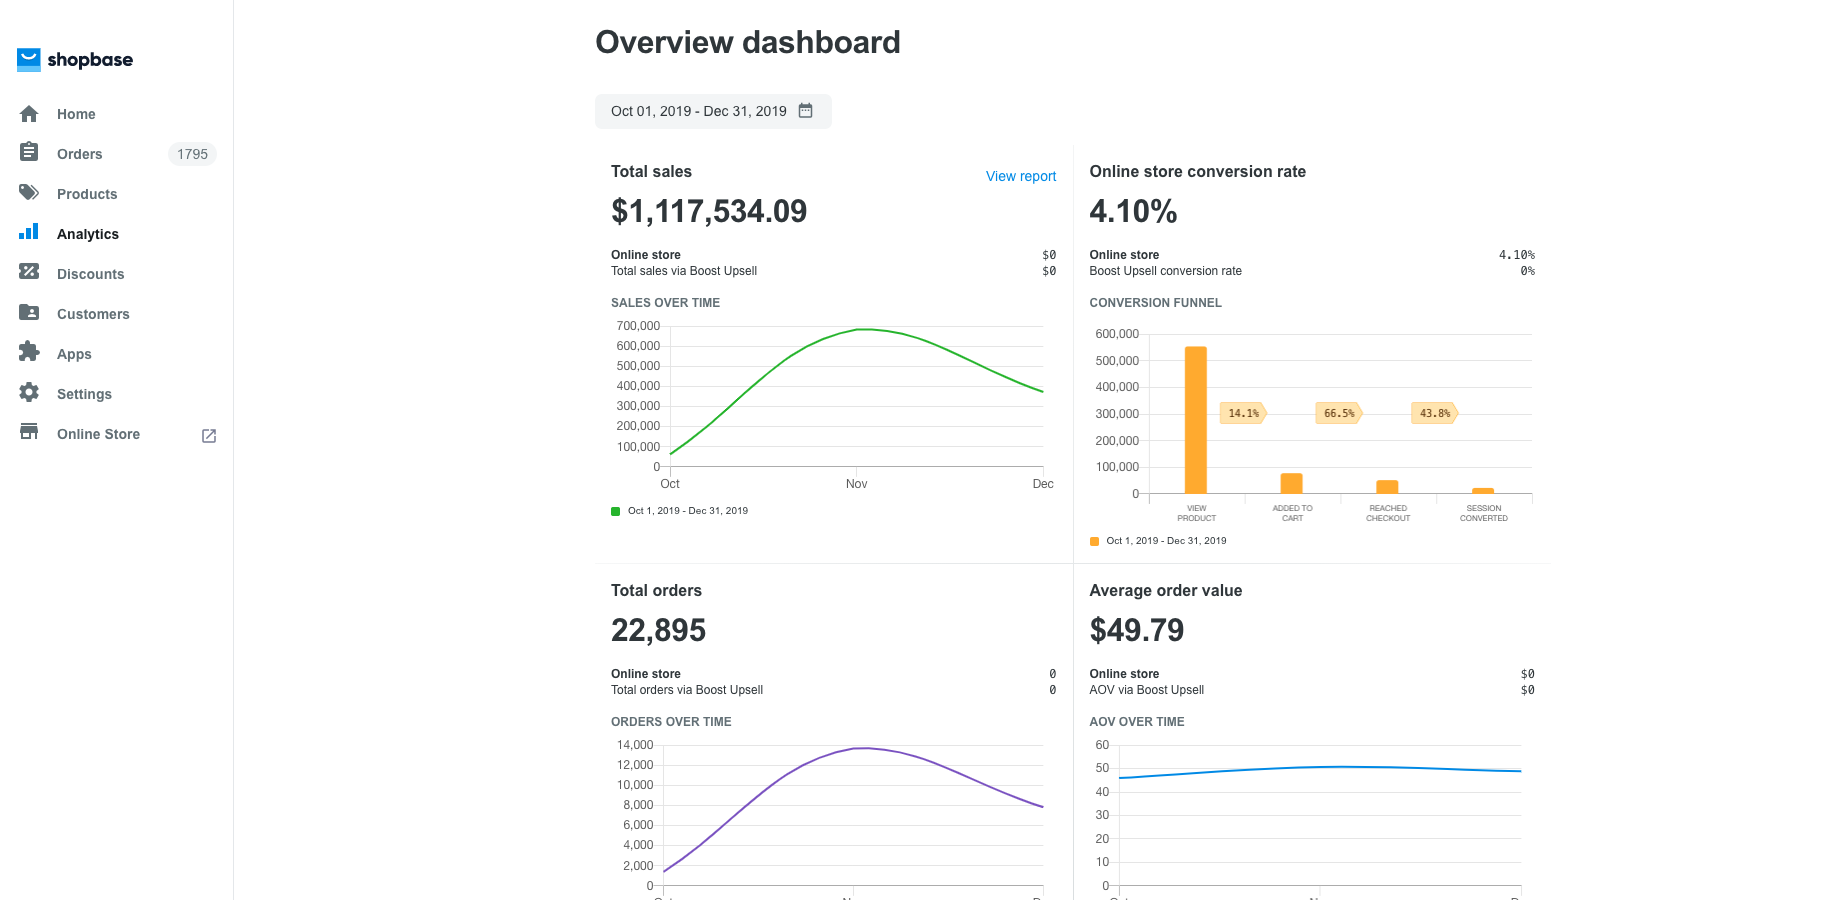
Task: Click the shopbase logo icon
Action: [29, 60]
